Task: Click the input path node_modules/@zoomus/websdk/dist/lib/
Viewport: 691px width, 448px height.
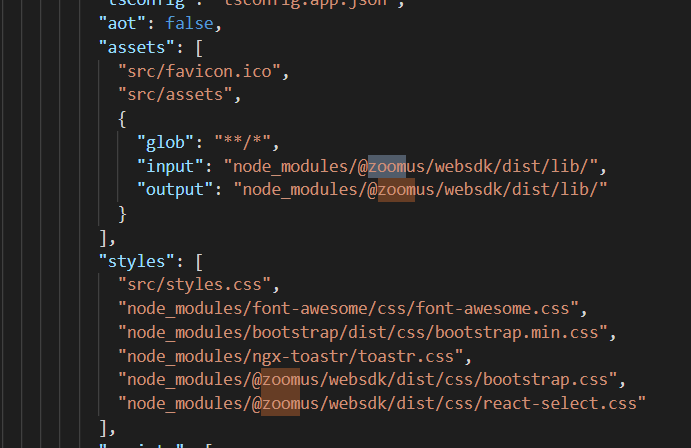Action: coord(411,166)
